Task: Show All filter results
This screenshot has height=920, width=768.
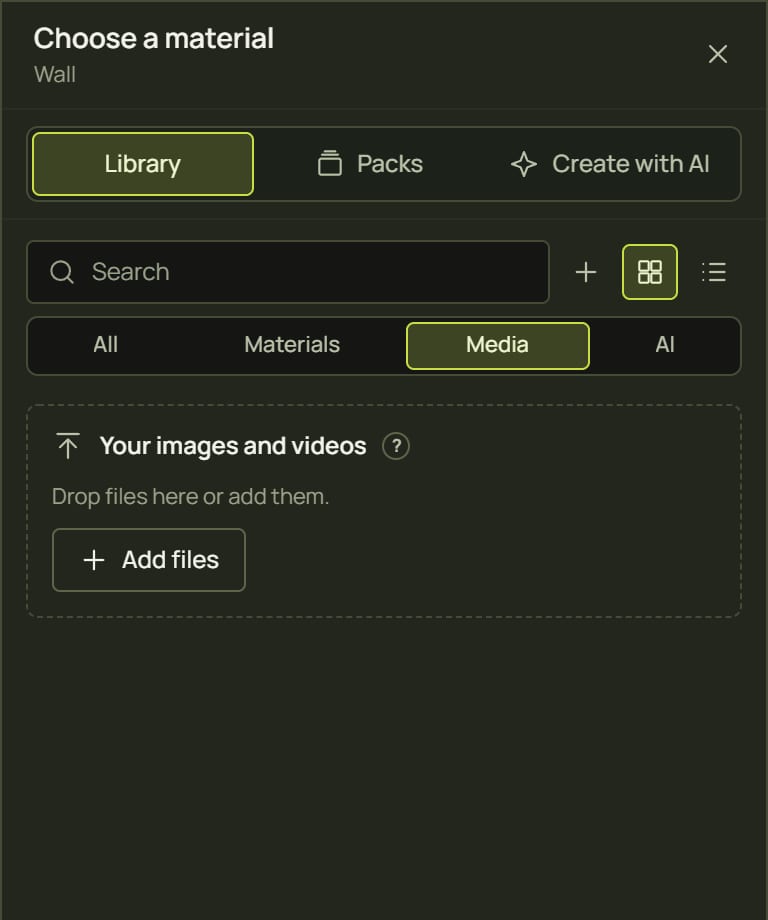Action: (x=106, y=345)
